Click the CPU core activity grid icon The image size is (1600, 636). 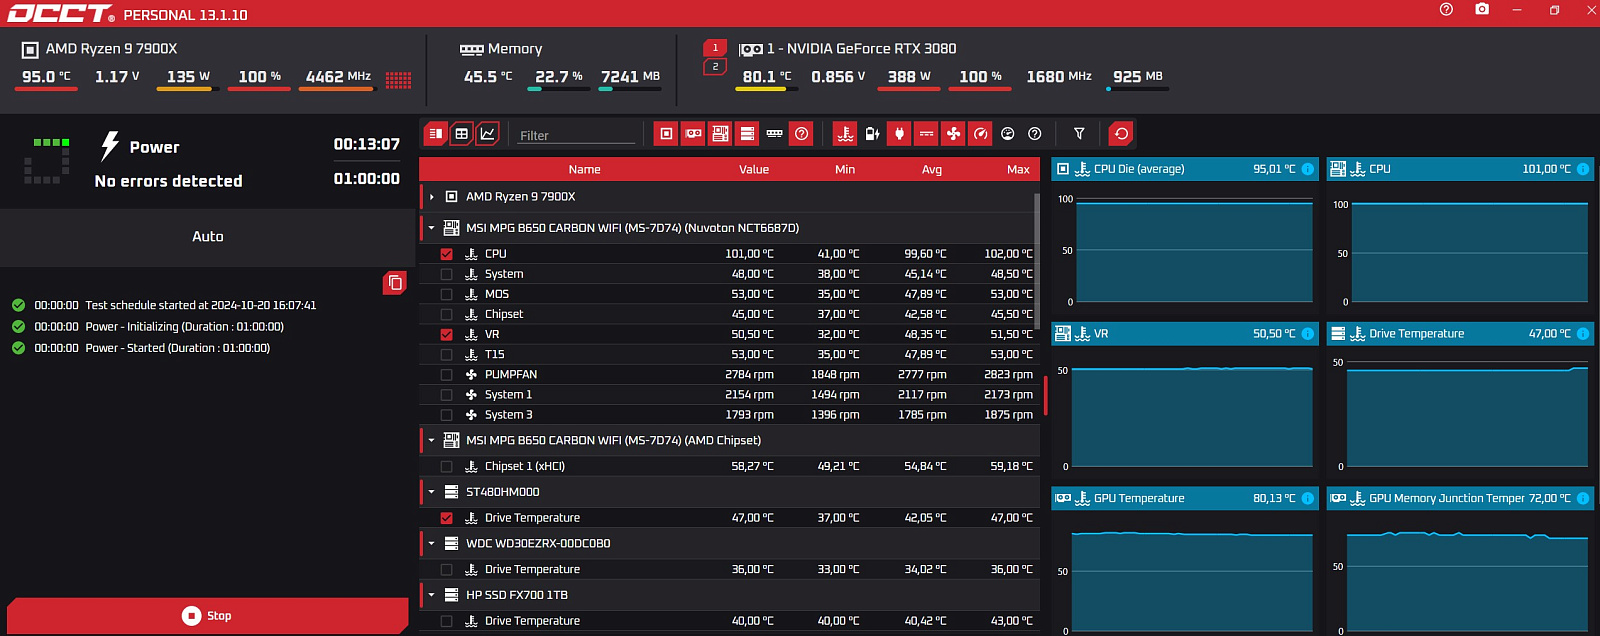coord(398,80)
